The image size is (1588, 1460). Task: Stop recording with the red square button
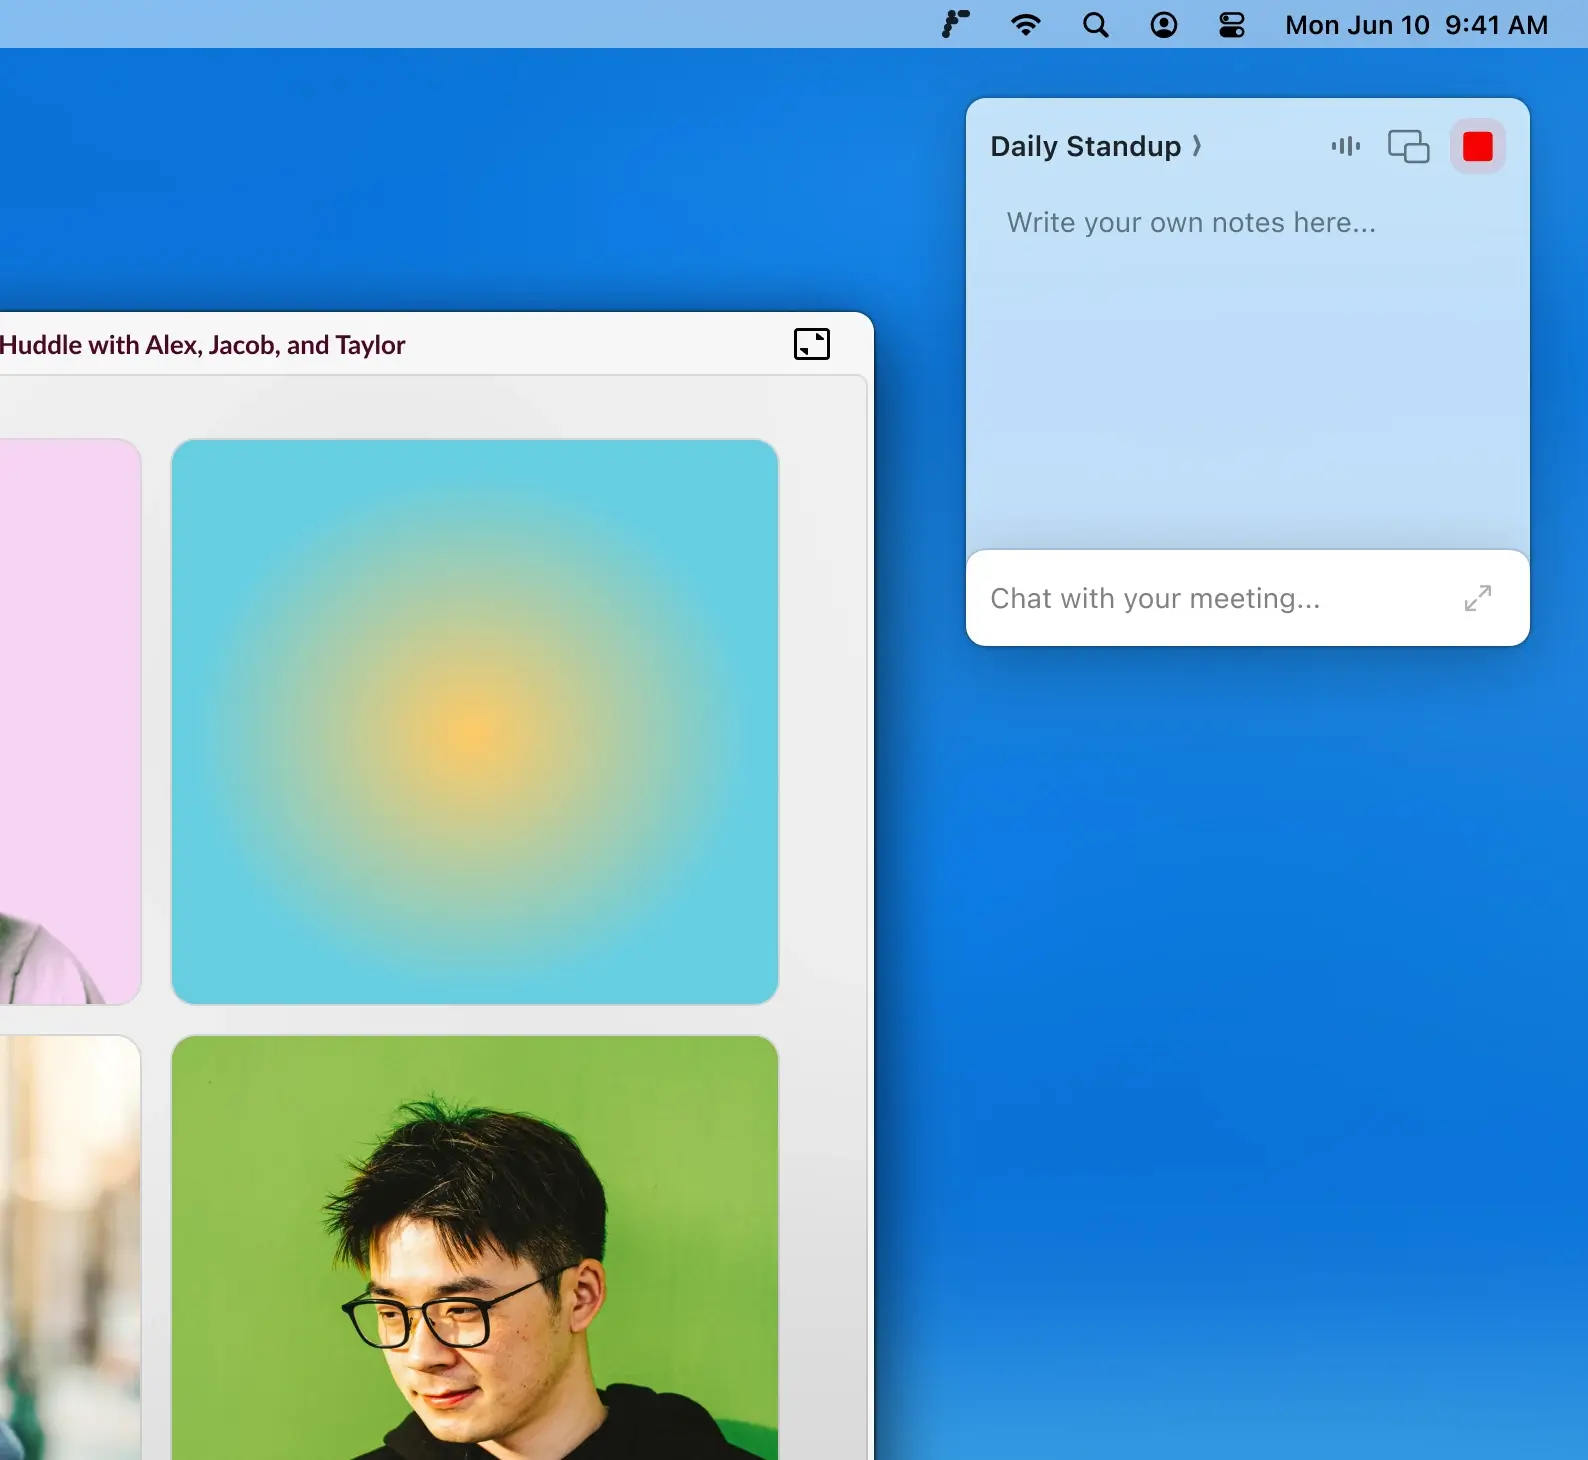coord(1478,146)
